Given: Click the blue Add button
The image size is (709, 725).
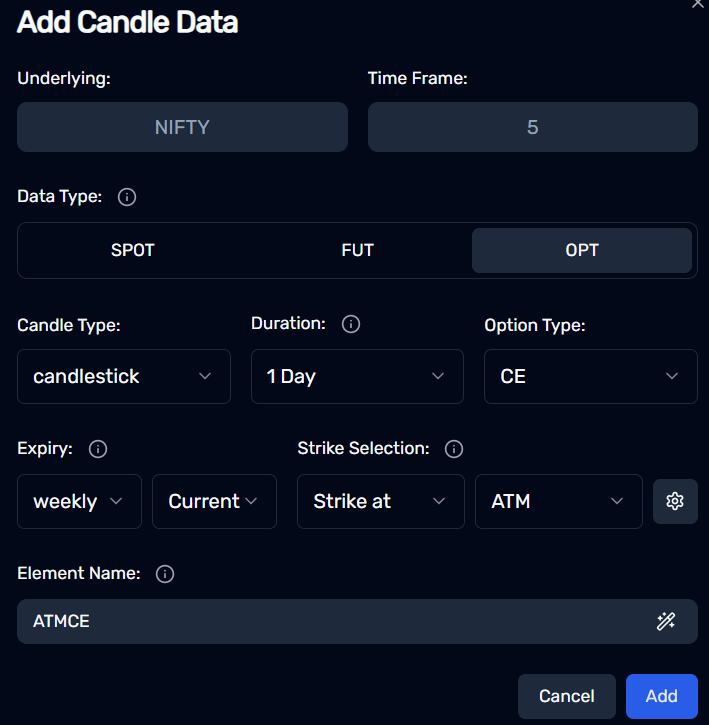Looking at the screenshot, I should point(662,696).
